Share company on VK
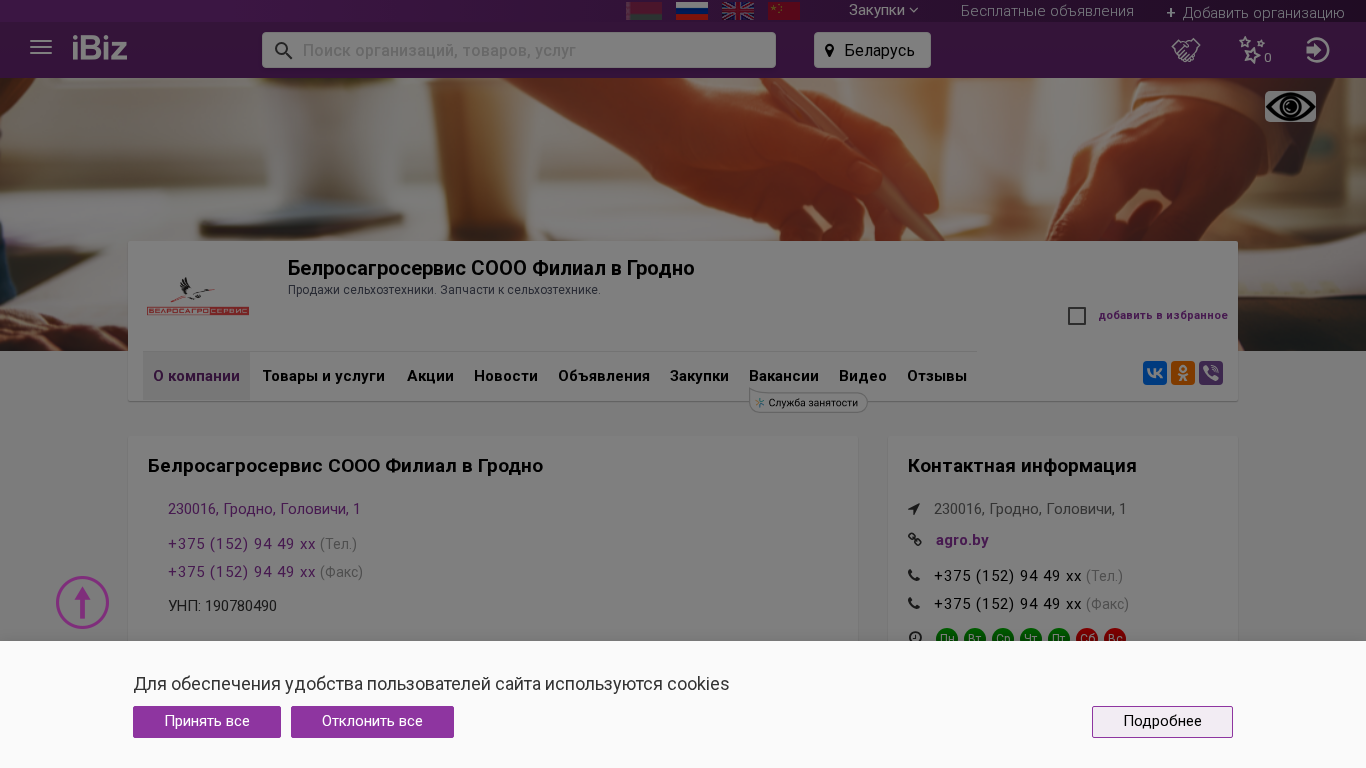Viewport: 1366px width, 768px height. [1155, 374]
